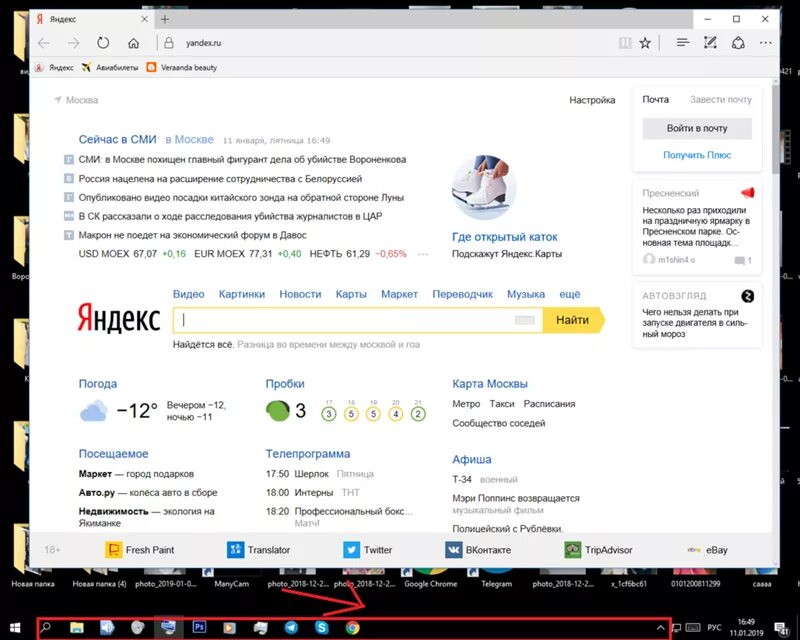The height and width of the screenshot is (640, 800).
Task: Open the Пробки traffic section
Action: (285, 384)
